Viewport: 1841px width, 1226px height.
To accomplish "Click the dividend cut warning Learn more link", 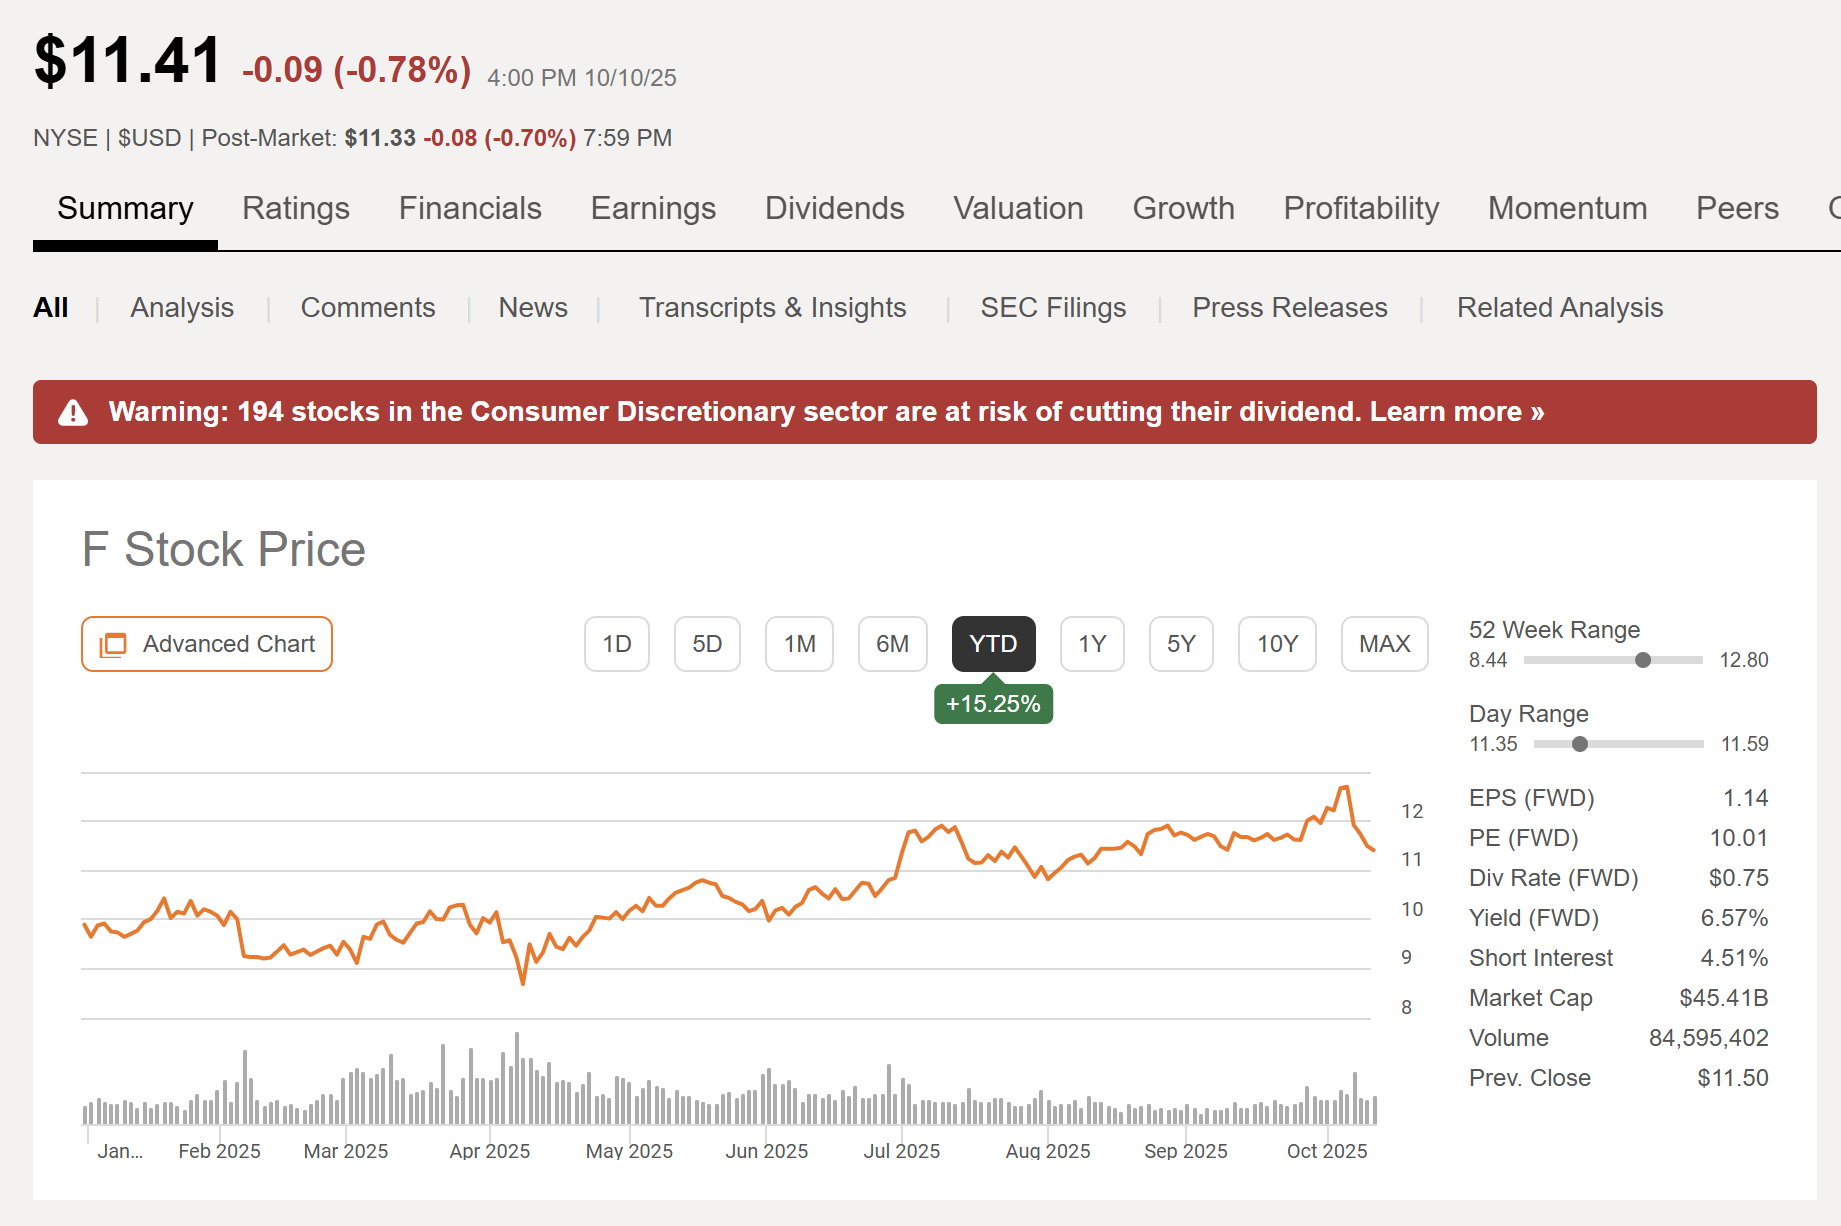I will 1456,412.
